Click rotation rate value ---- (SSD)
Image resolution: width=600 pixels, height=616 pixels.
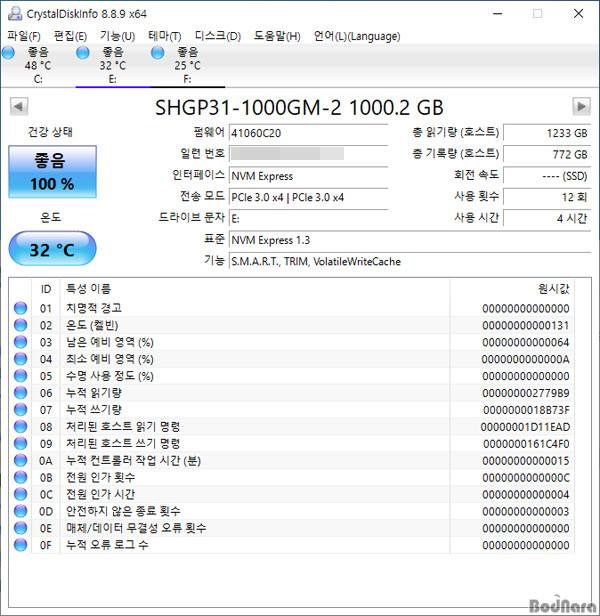pyautogui.click(x=547, y=176)
